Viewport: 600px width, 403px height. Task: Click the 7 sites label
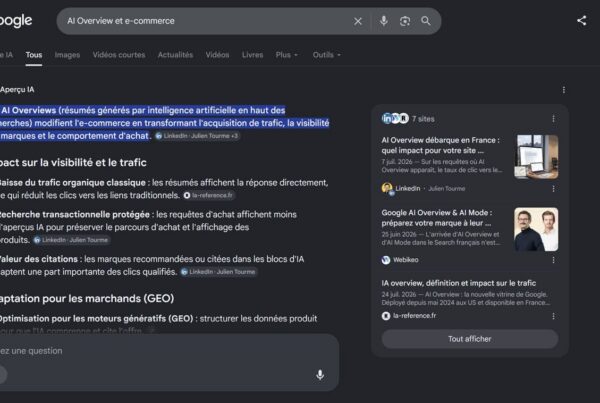423,119
